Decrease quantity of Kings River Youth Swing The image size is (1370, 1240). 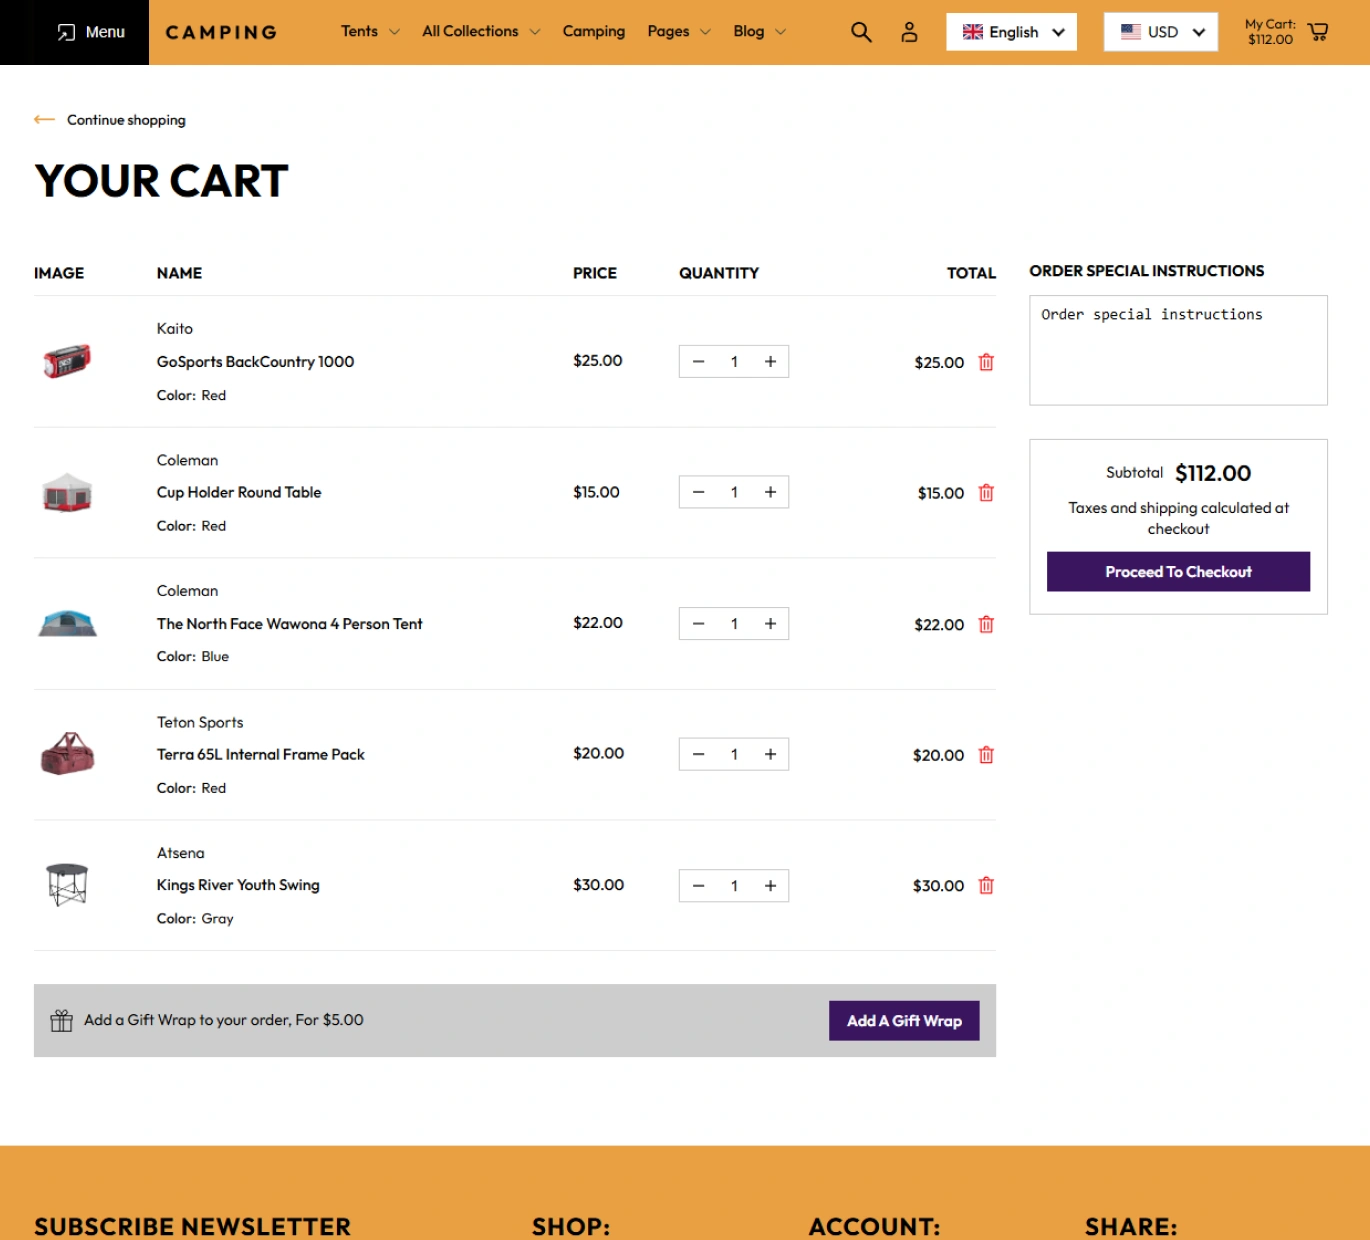[698, 886]
